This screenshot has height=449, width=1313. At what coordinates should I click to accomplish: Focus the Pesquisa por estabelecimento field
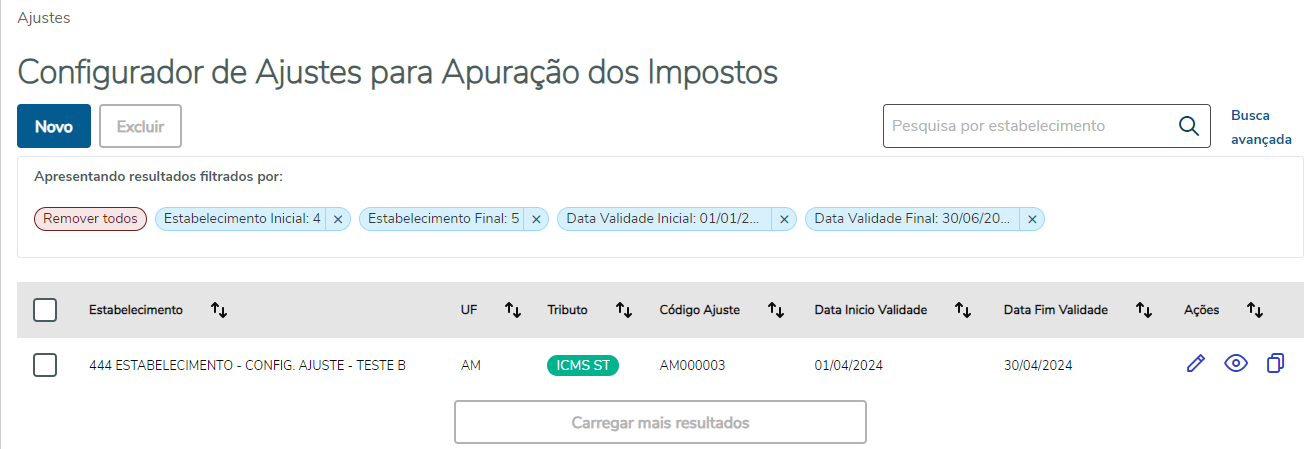click(1025, 126)
